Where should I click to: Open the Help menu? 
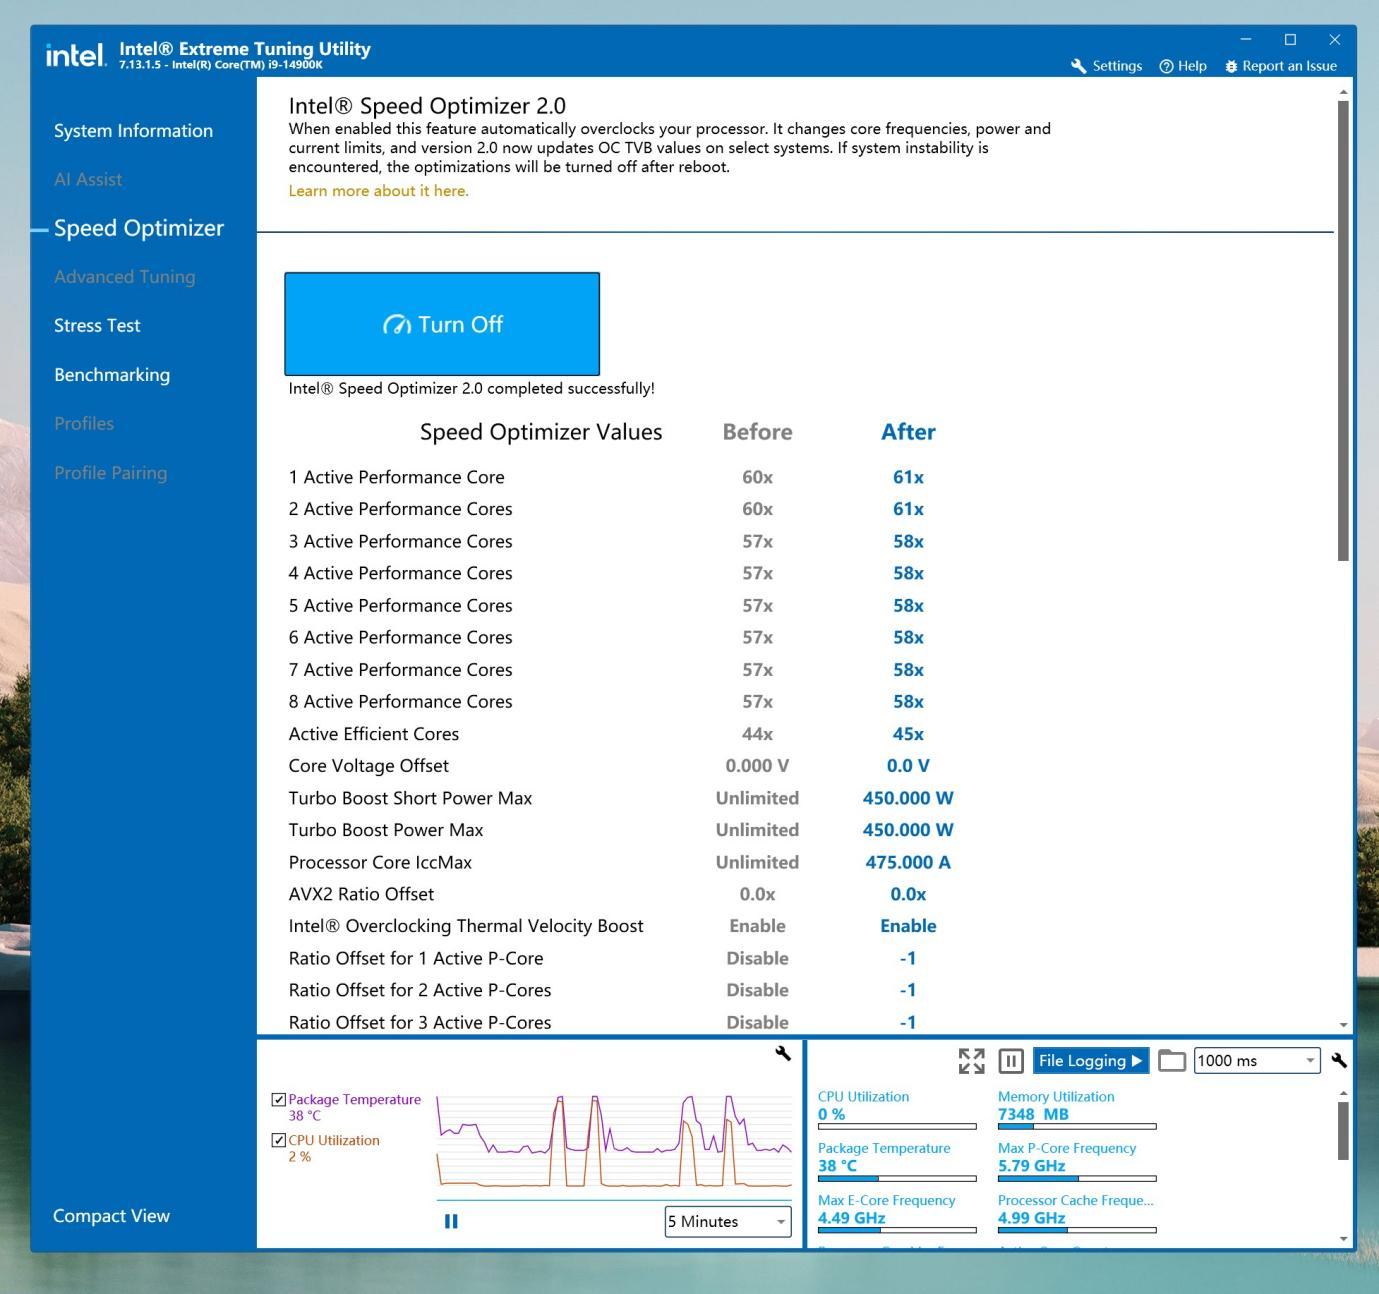tap(1183, 66)
